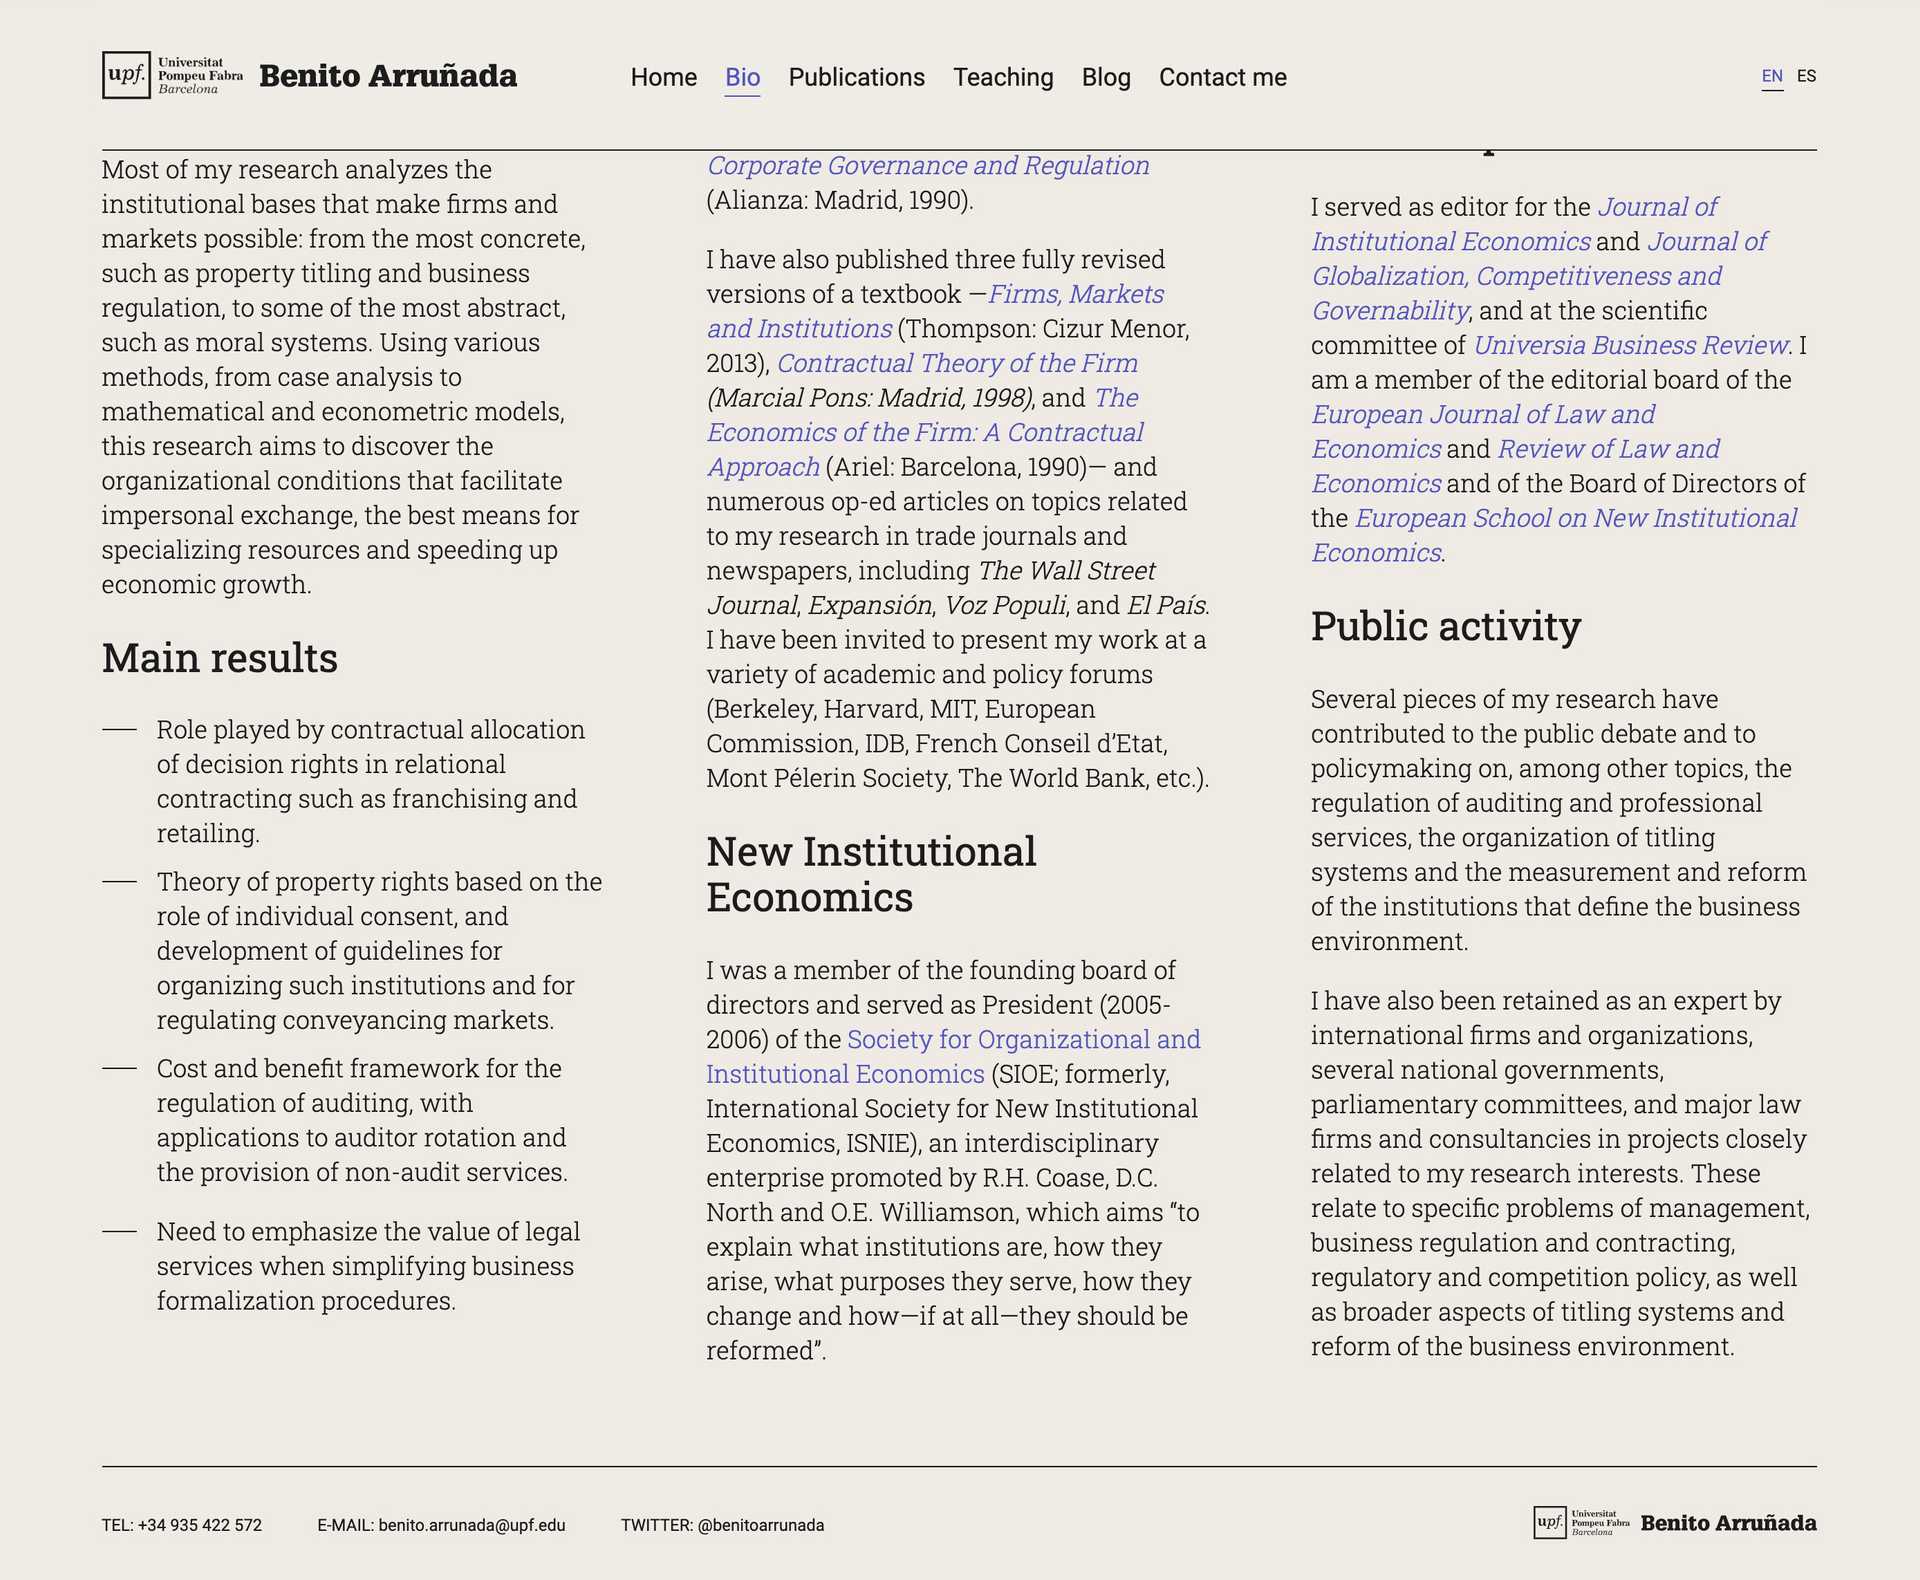Viewport: 1920px width, 1580px height.
Task: Switch language to ES
Action: 1807,76
